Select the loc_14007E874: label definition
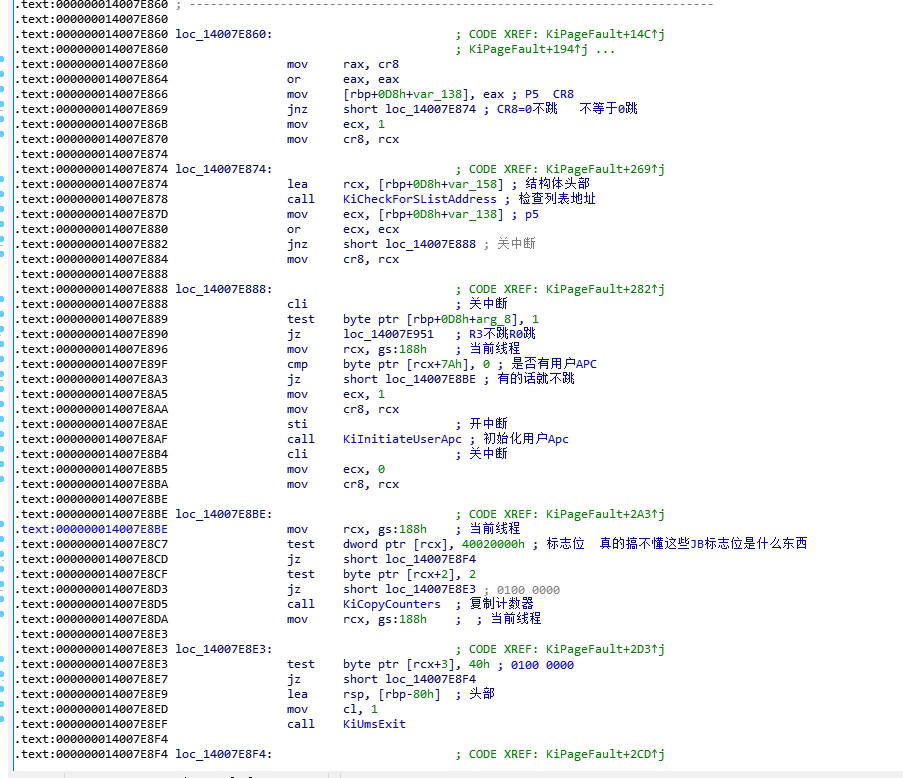Viewport: 903px width, 778px height. tap(223, 169)
